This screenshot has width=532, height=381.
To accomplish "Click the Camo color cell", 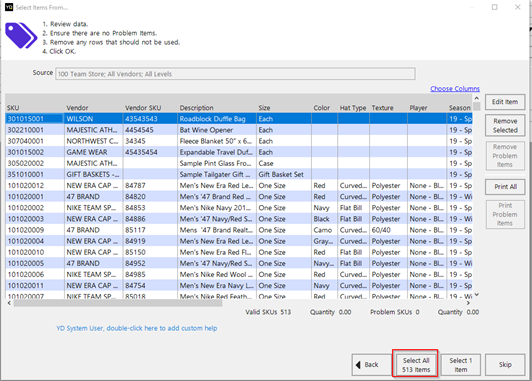I will (x=324, y=230).
